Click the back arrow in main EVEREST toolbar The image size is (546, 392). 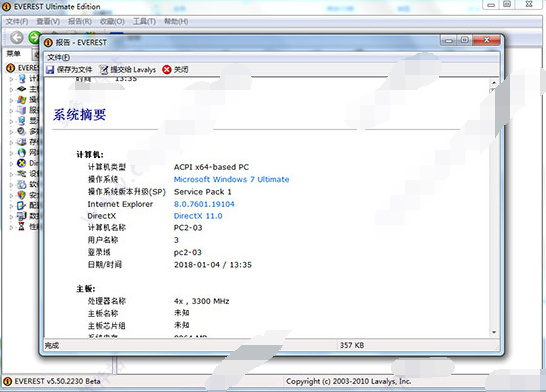coord(17,37)
